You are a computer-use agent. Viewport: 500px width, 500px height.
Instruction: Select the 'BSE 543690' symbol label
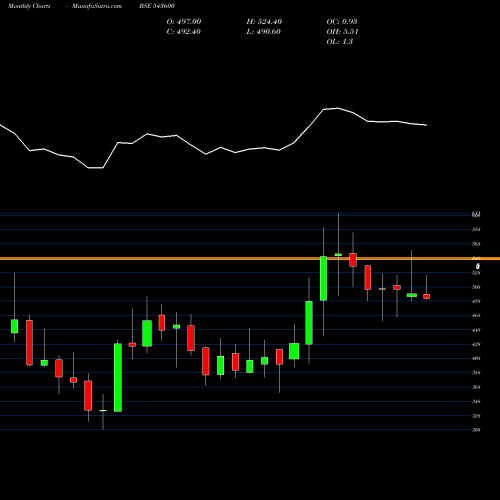(157, 6)
